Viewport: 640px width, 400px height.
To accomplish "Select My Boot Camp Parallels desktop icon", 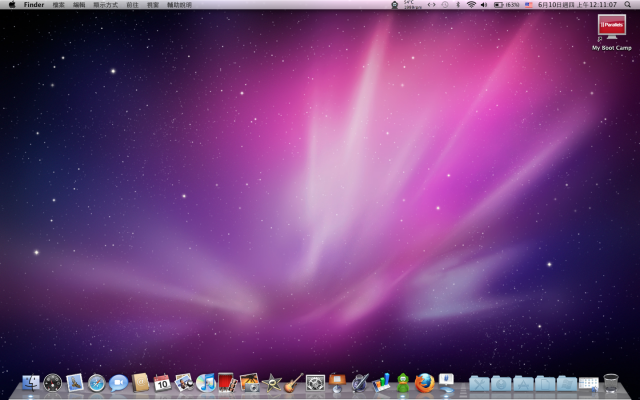I will 611,33.
